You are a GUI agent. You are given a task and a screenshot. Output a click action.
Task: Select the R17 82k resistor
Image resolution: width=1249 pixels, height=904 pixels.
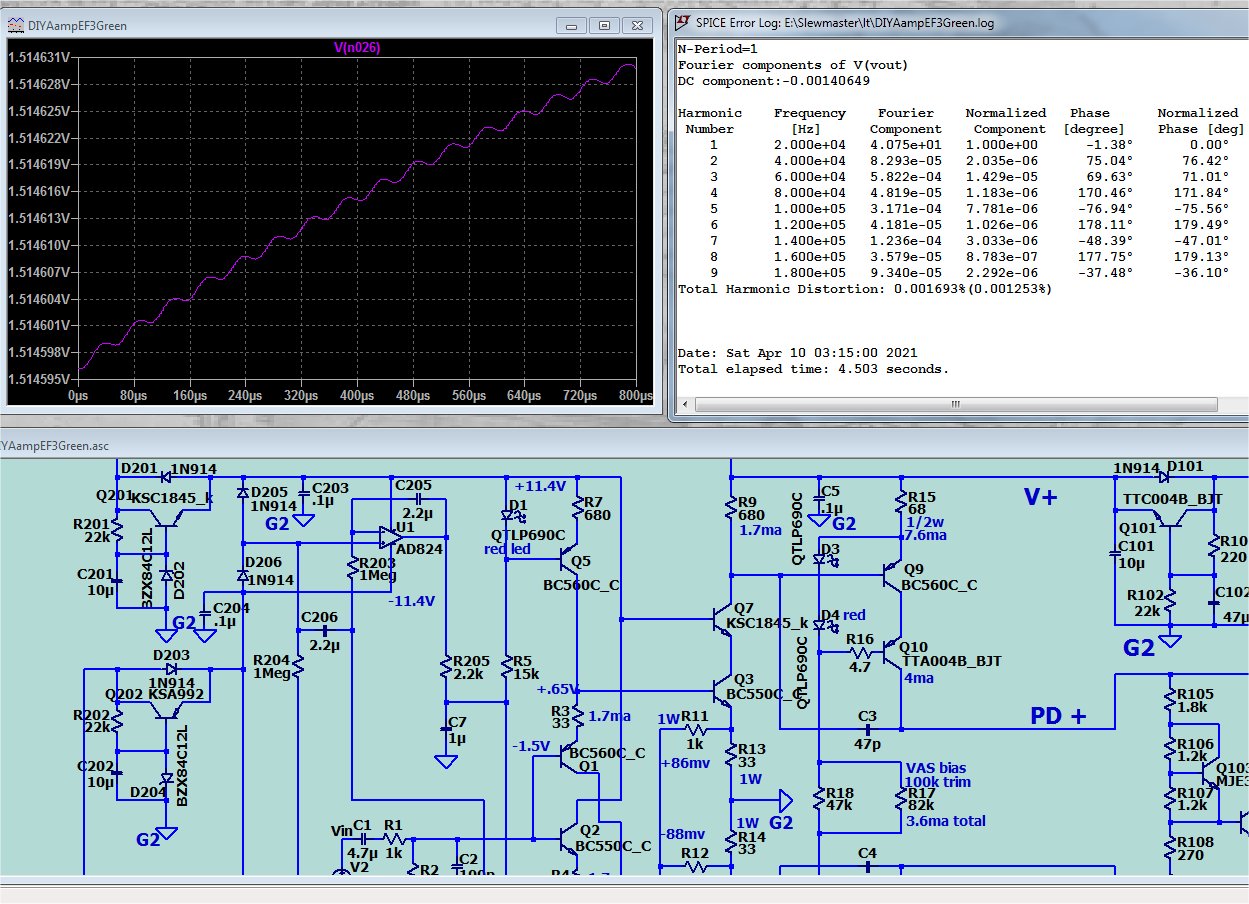(900, 797)
